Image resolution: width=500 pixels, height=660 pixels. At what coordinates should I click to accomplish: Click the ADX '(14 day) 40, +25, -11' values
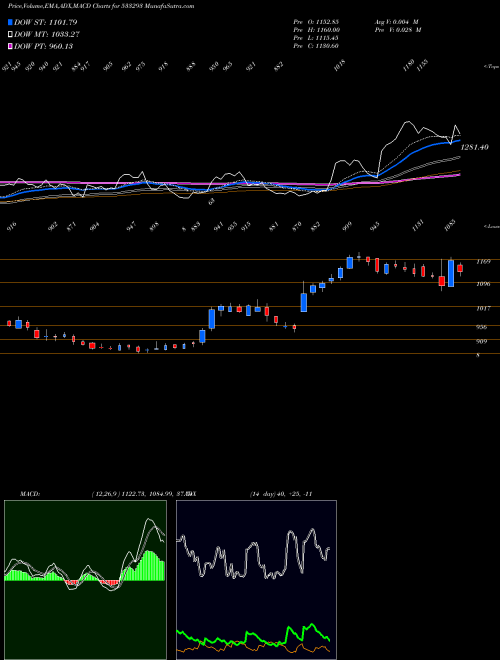tap(281, 494)
